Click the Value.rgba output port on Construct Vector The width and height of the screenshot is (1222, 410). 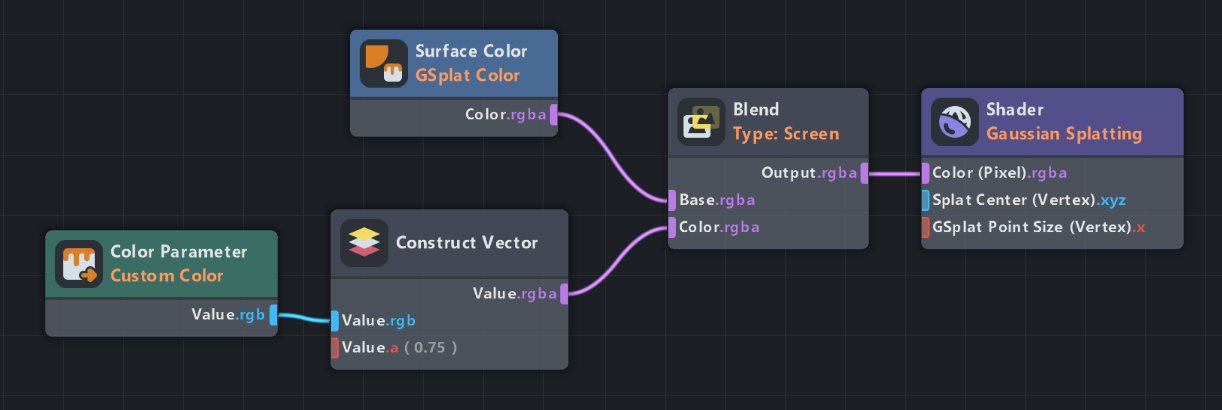(565, 294)
